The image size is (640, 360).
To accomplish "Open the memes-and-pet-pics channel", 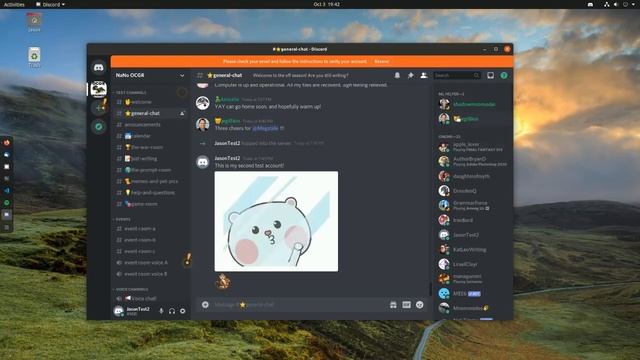I will pyautogui.click(x=150, y=181).
